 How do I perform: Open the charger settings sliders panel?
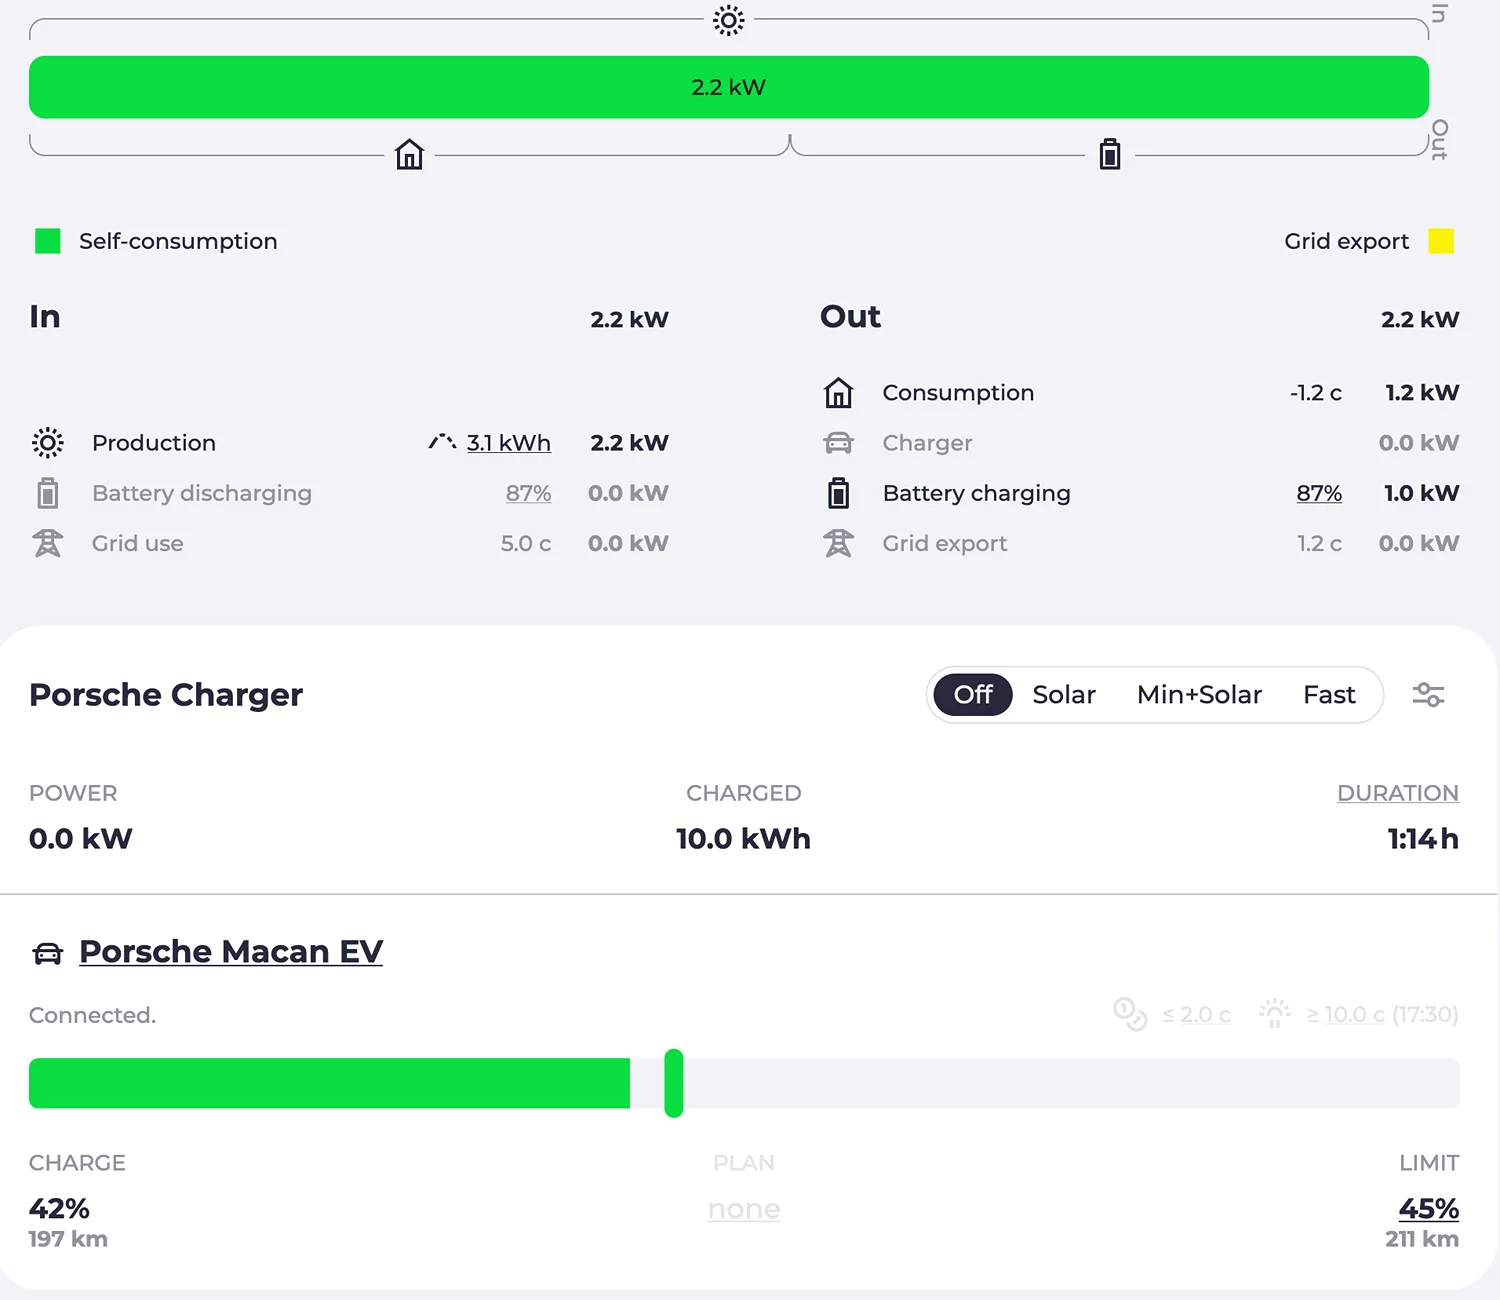pos(1428,694)
